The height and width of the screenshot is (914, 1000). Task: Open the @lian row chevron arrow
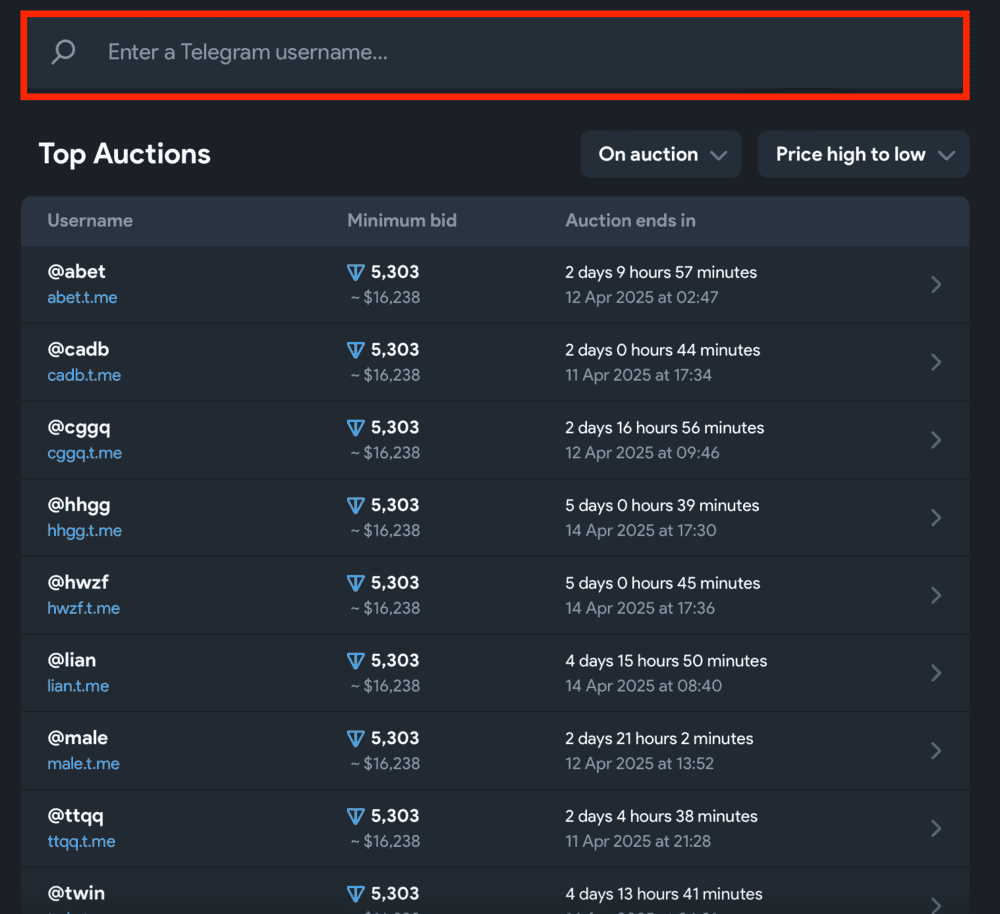pos(936,673)
